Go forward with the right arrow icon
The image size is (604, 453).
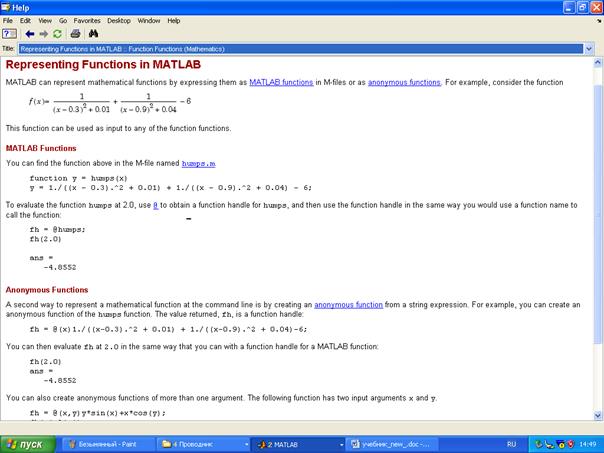[44, 34]
